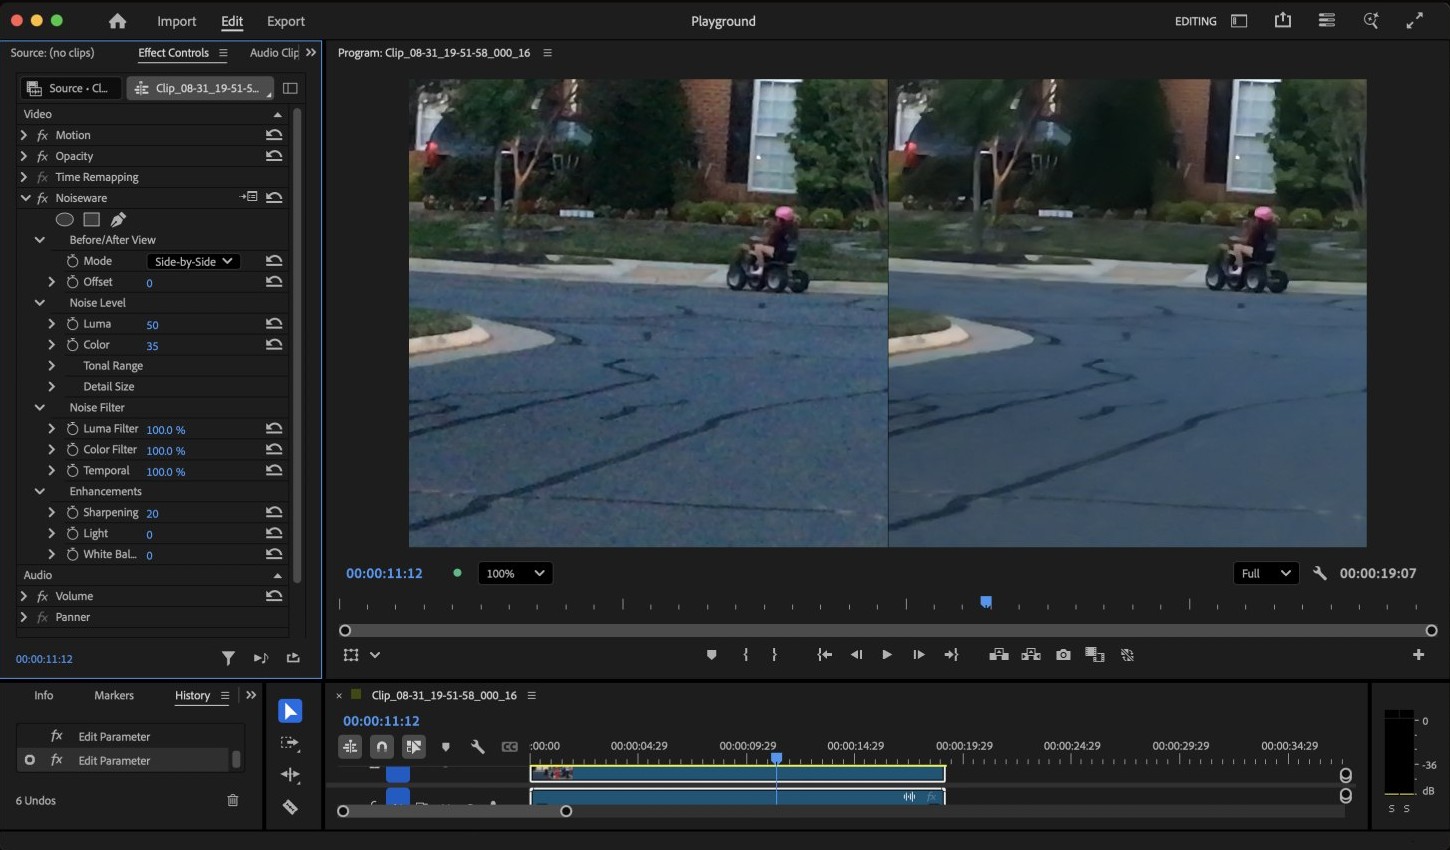Viewport: 1450px width, 850px height.
Task: Select the Razor tool
Action: 290,807
